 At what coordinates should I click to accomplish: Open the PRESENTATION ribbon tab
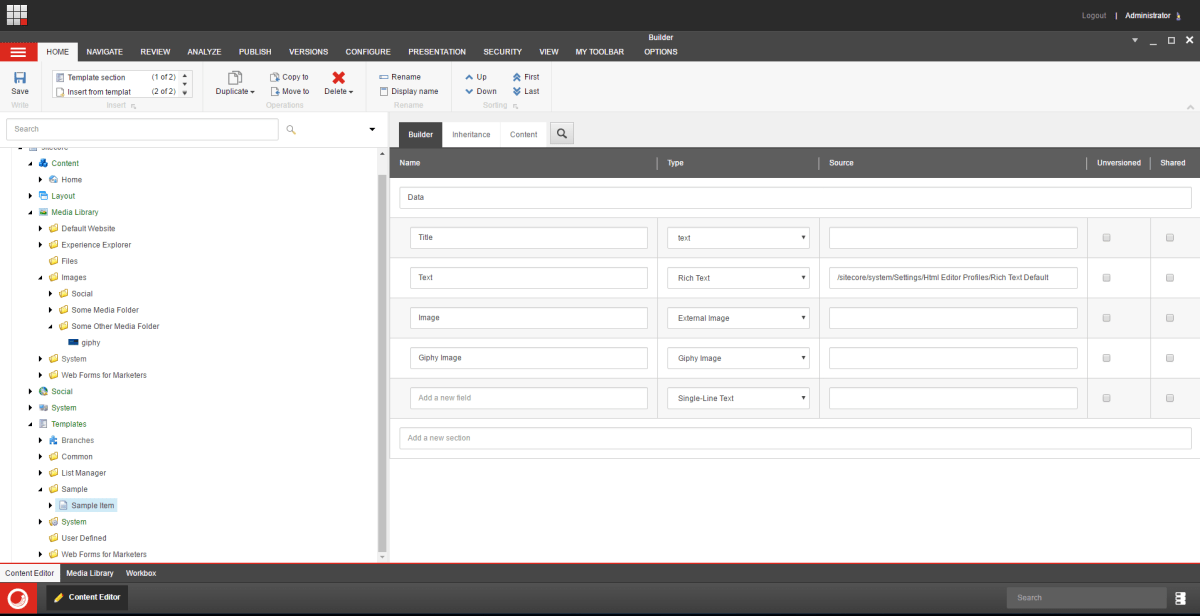coord(437,52)
